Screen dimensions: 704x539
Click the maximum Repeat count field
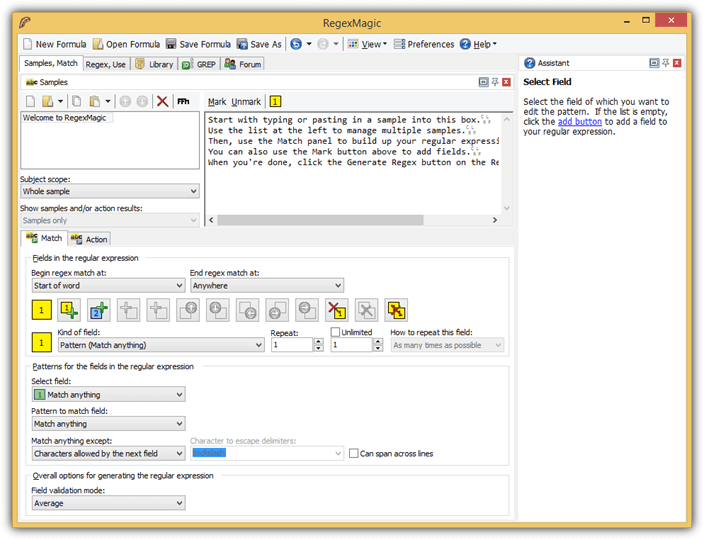point(352,345)
